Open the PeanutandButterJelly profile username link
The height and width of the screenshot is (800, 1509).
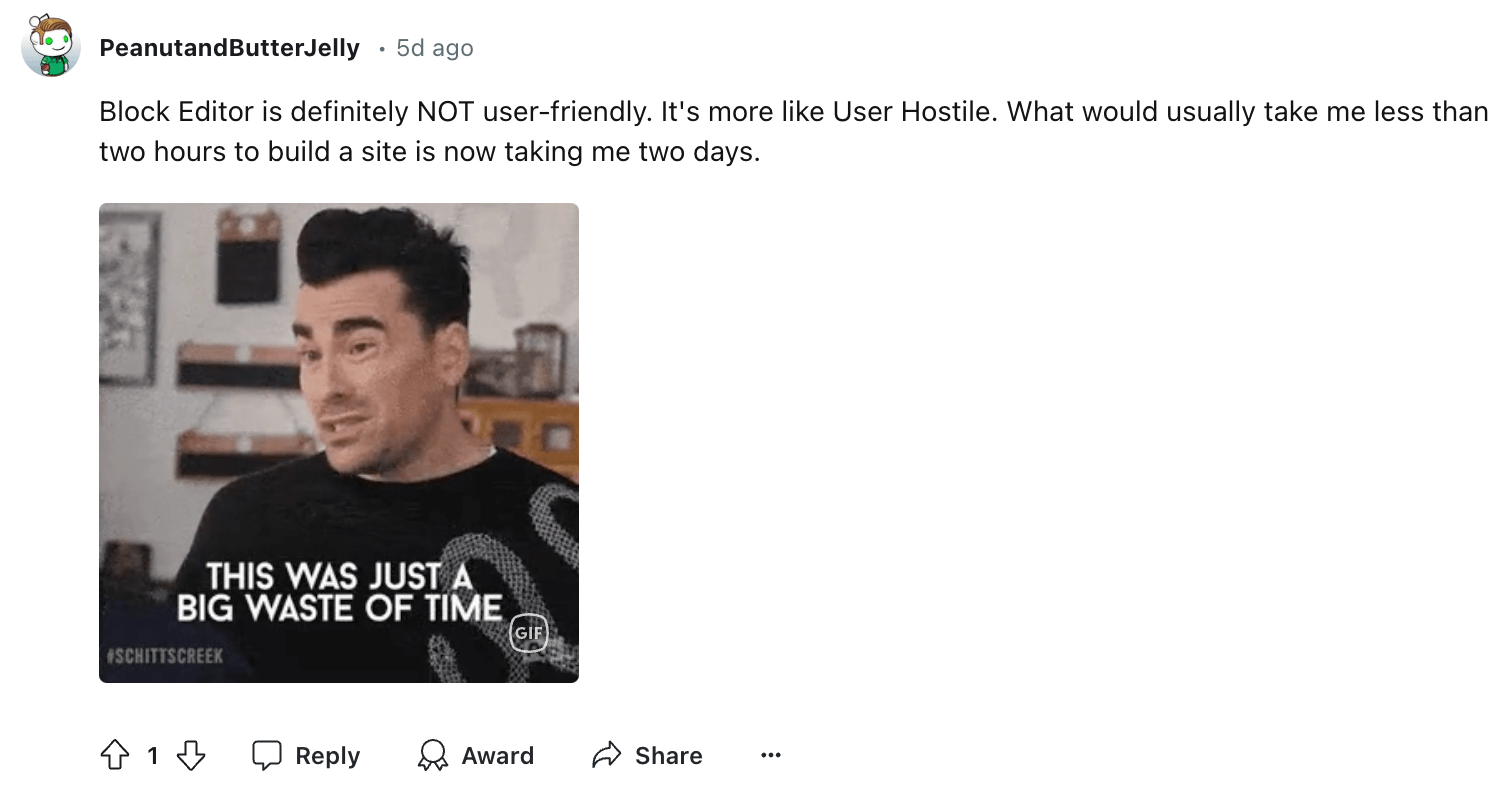click(x=229, y=48)
